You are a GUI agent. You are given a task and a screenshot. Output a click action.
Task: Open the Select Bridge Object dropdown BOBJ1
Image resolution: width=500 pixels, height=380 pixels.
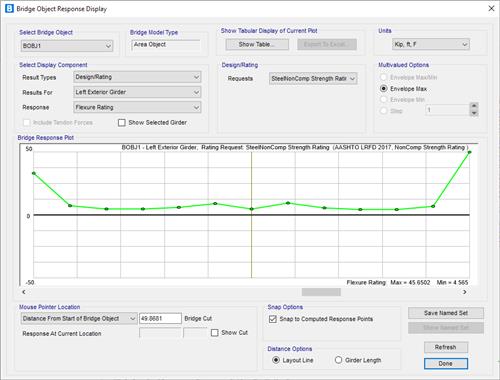67,46
